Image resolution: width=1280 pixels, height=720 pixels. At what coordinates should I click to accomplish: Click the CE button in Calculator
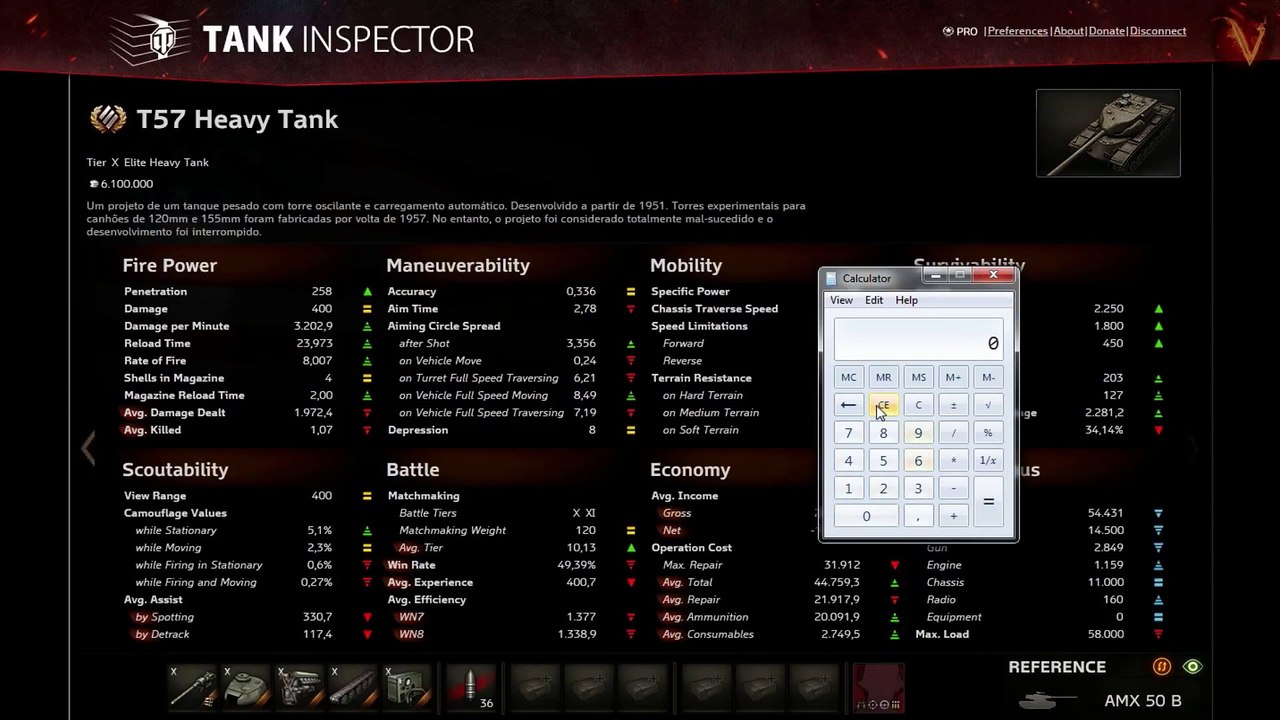click(883, 405)
